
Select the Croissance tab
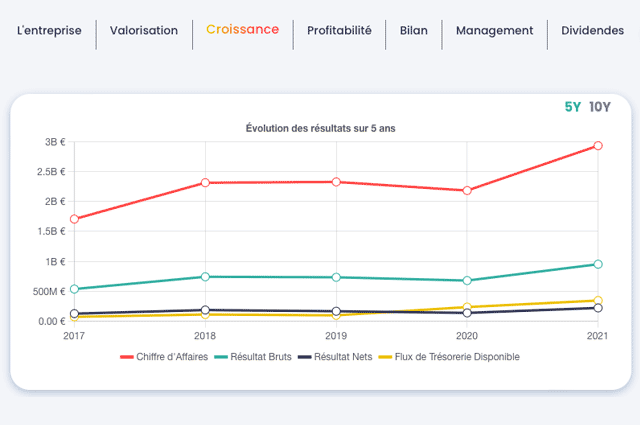(242, 29)
